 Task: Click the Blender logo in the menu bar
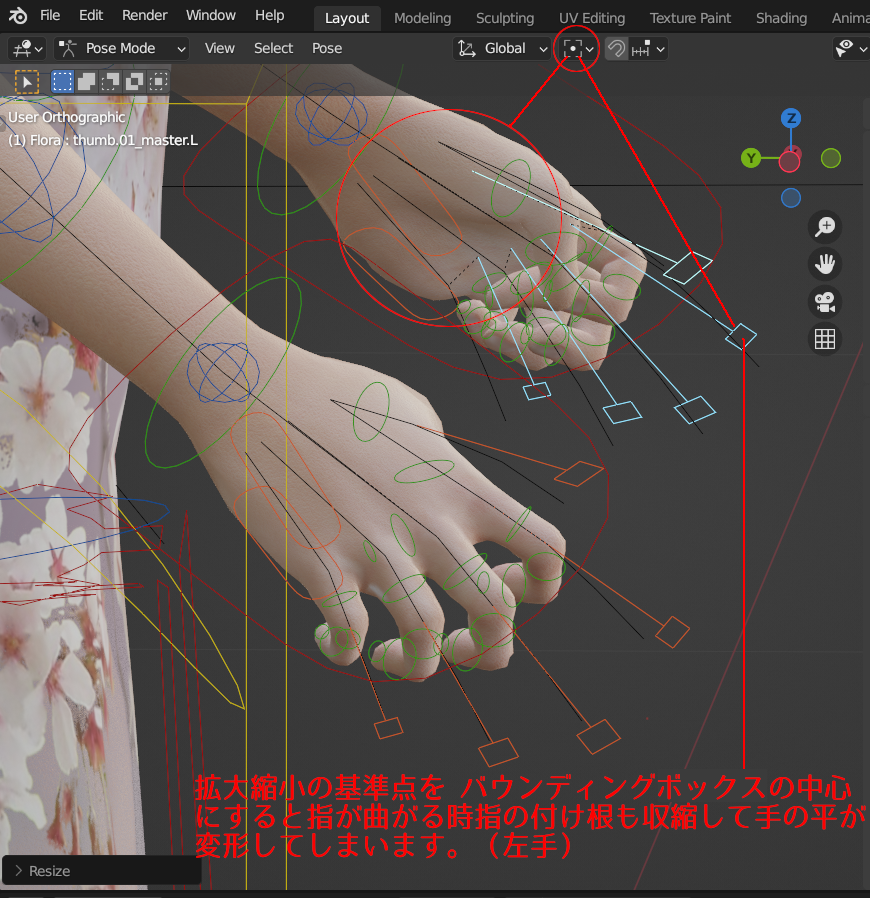pyautogui.click(x=15, y=15)
